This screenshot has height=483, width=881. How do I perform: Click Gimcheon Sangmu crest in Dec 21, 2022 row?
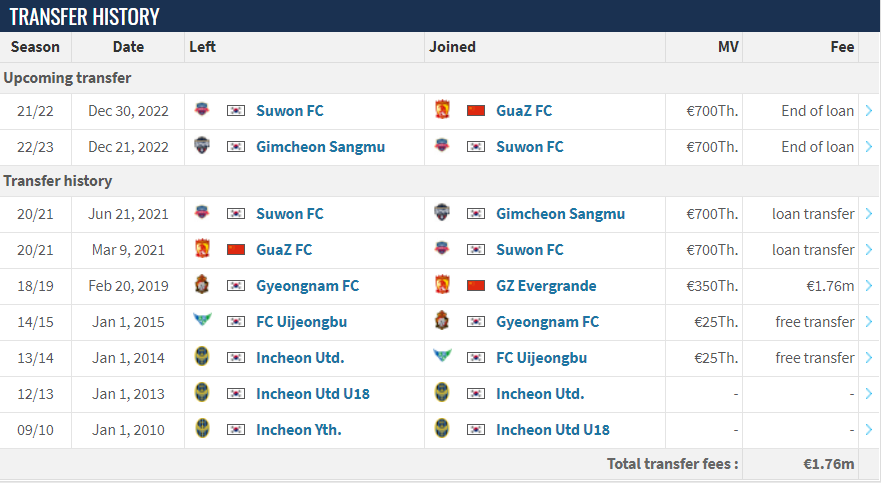202,145
